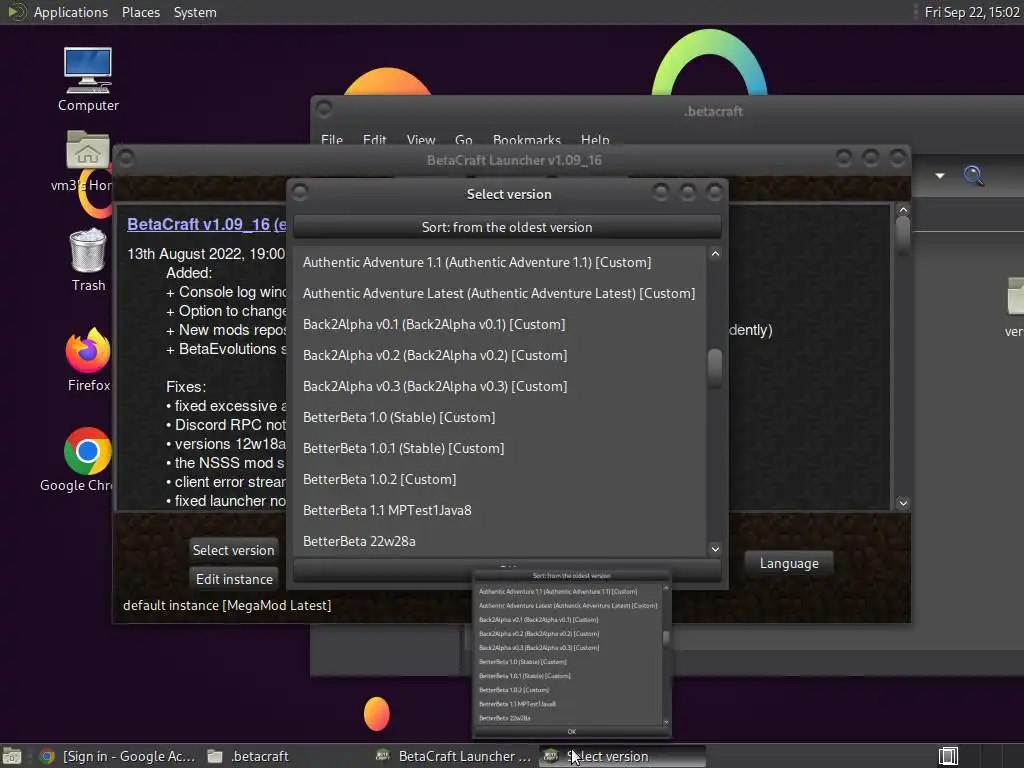
Task: Click the version list scrollbar thumb
Action: click(715, 368)
